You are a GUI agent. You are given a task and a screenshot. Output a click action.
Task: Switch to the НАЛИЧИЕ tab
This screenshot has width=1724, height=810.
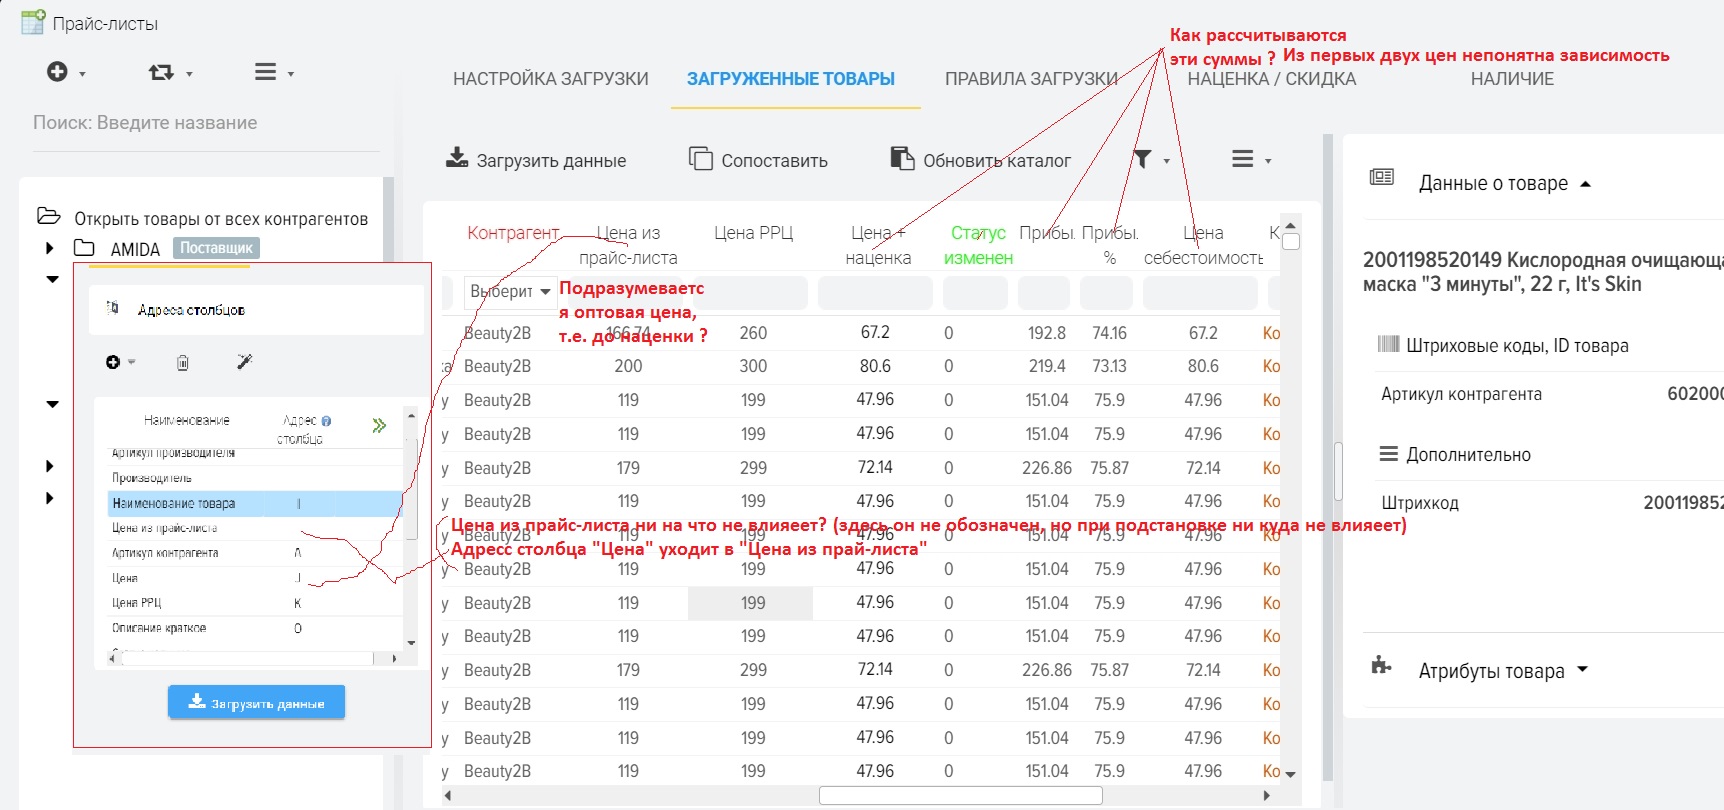pos(1512,79)
